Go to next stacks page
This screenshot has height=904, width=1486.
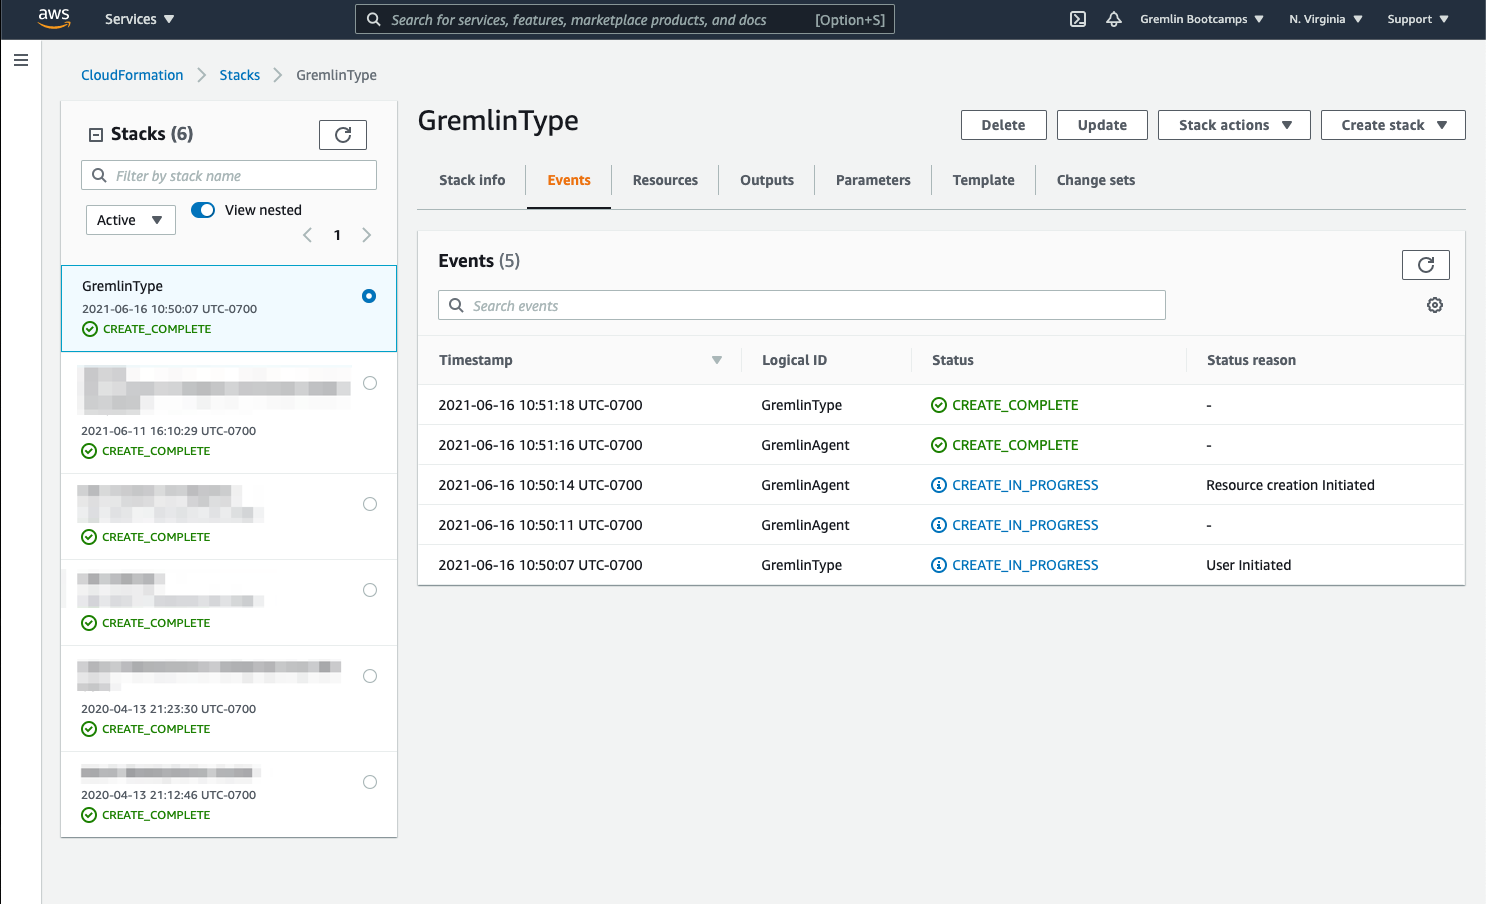[x=367, y=235]
